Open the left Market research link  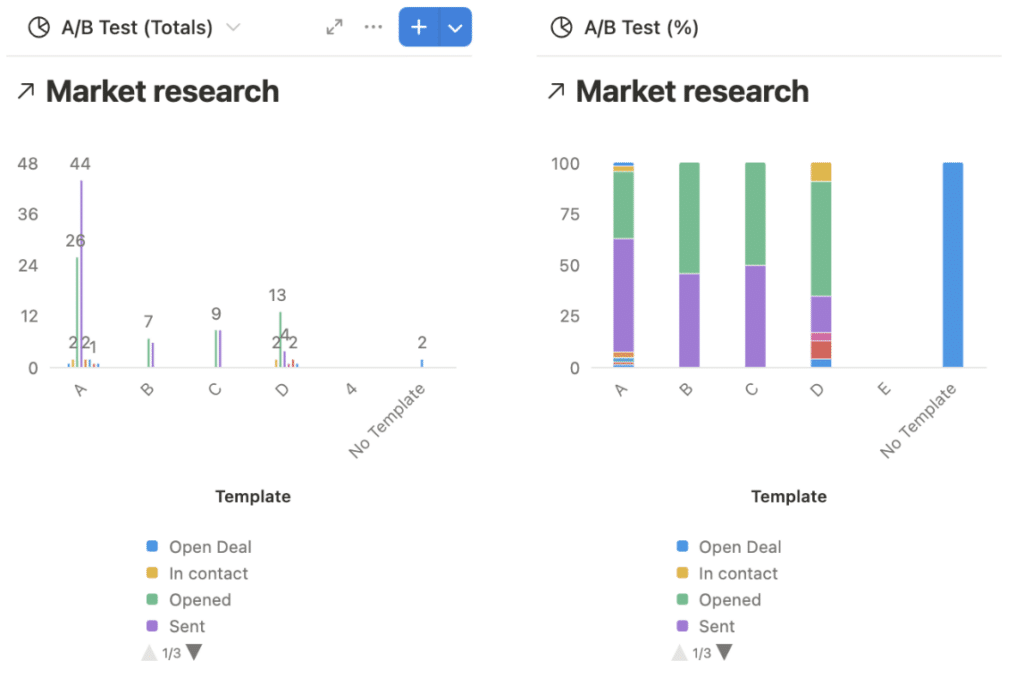tap(163, 91)
